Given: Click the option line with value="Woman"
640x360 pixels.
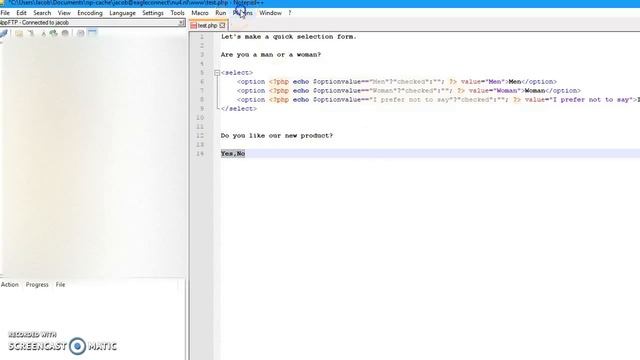Looking at the screenshot, I should [409, 91].
